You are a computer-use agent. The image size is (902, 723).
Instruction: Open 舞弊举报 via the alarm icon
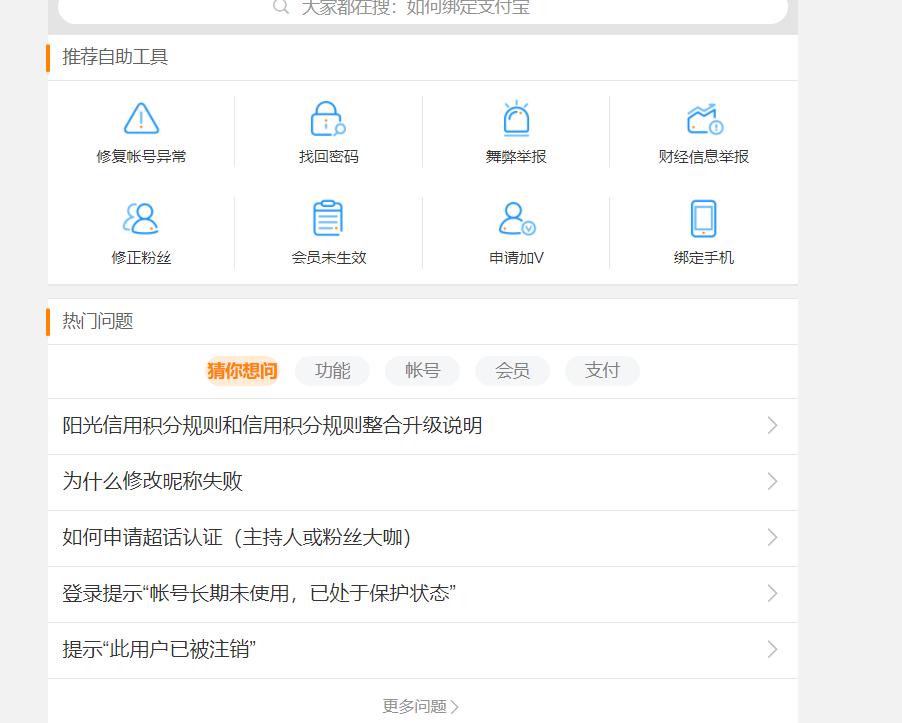click(x=514, y=118)
